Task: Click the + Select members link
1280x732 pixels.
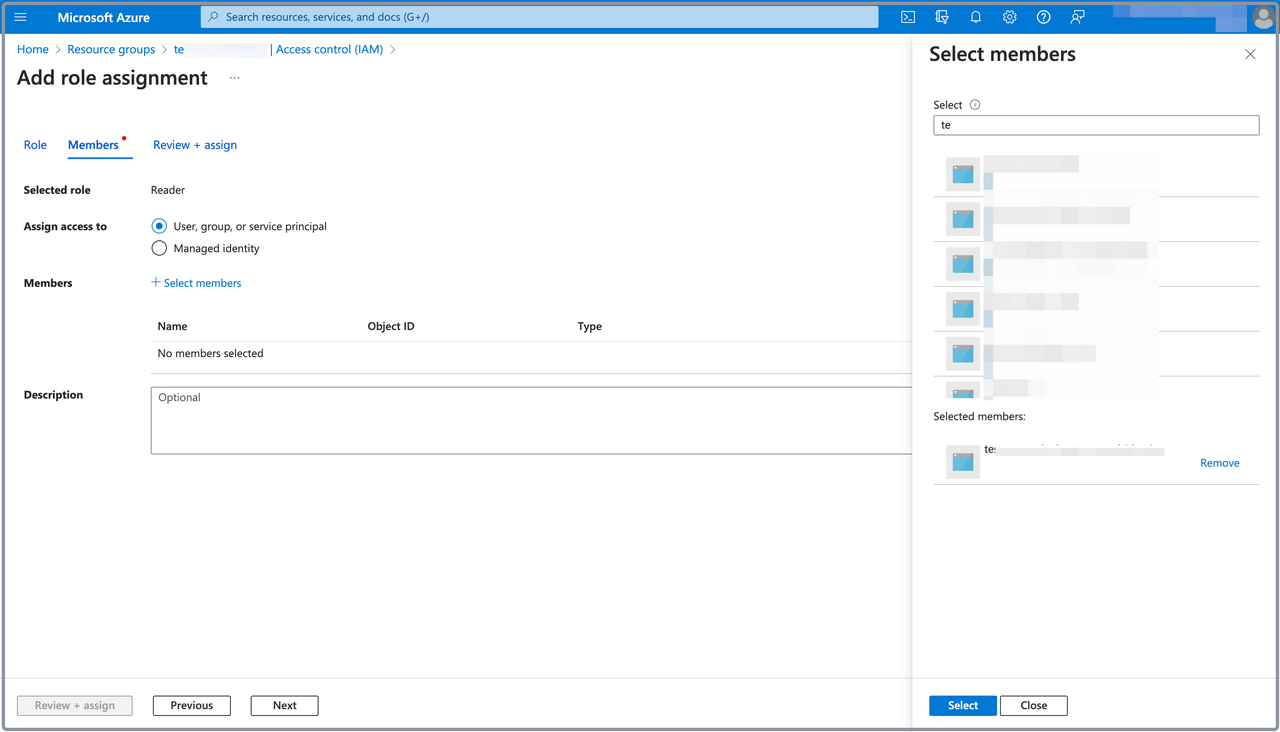Action: coord(196,283)
